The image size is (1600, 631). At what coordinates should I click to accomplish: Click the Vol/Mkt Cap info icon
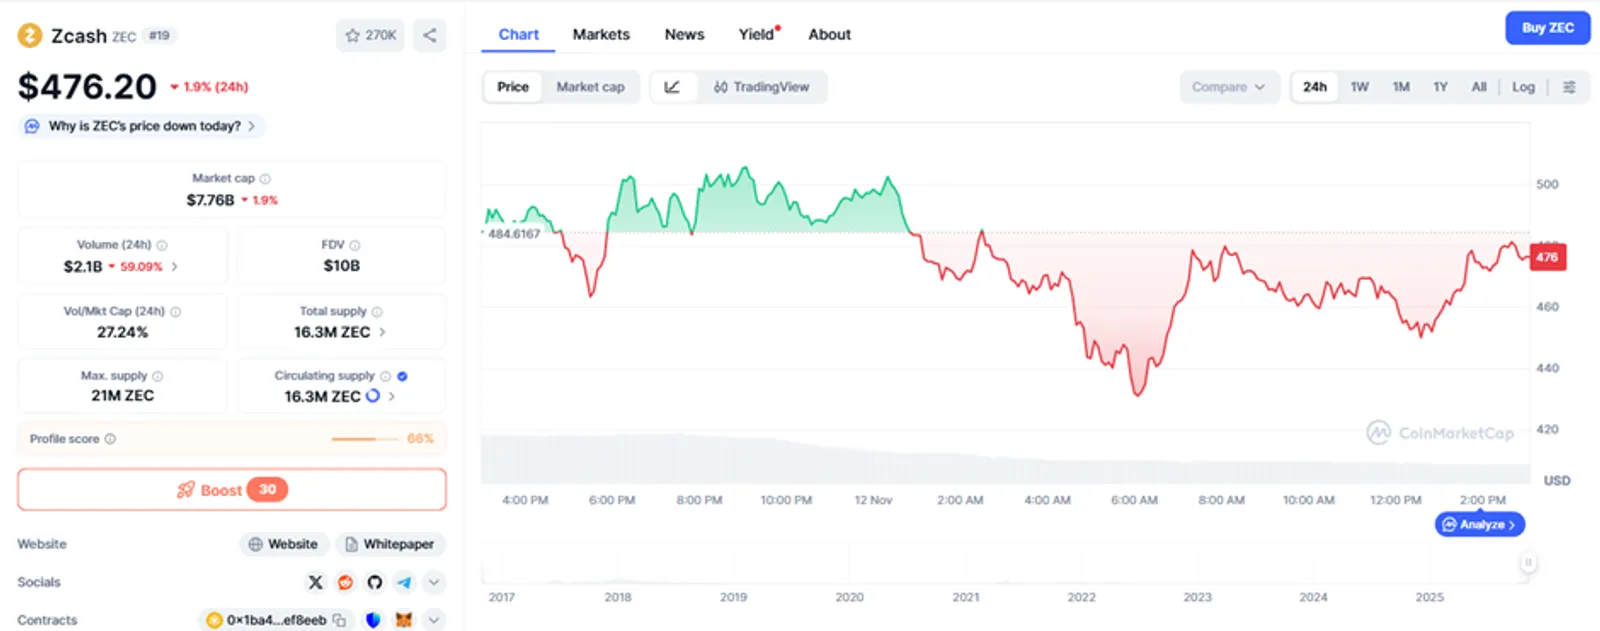tap(176, 312)
